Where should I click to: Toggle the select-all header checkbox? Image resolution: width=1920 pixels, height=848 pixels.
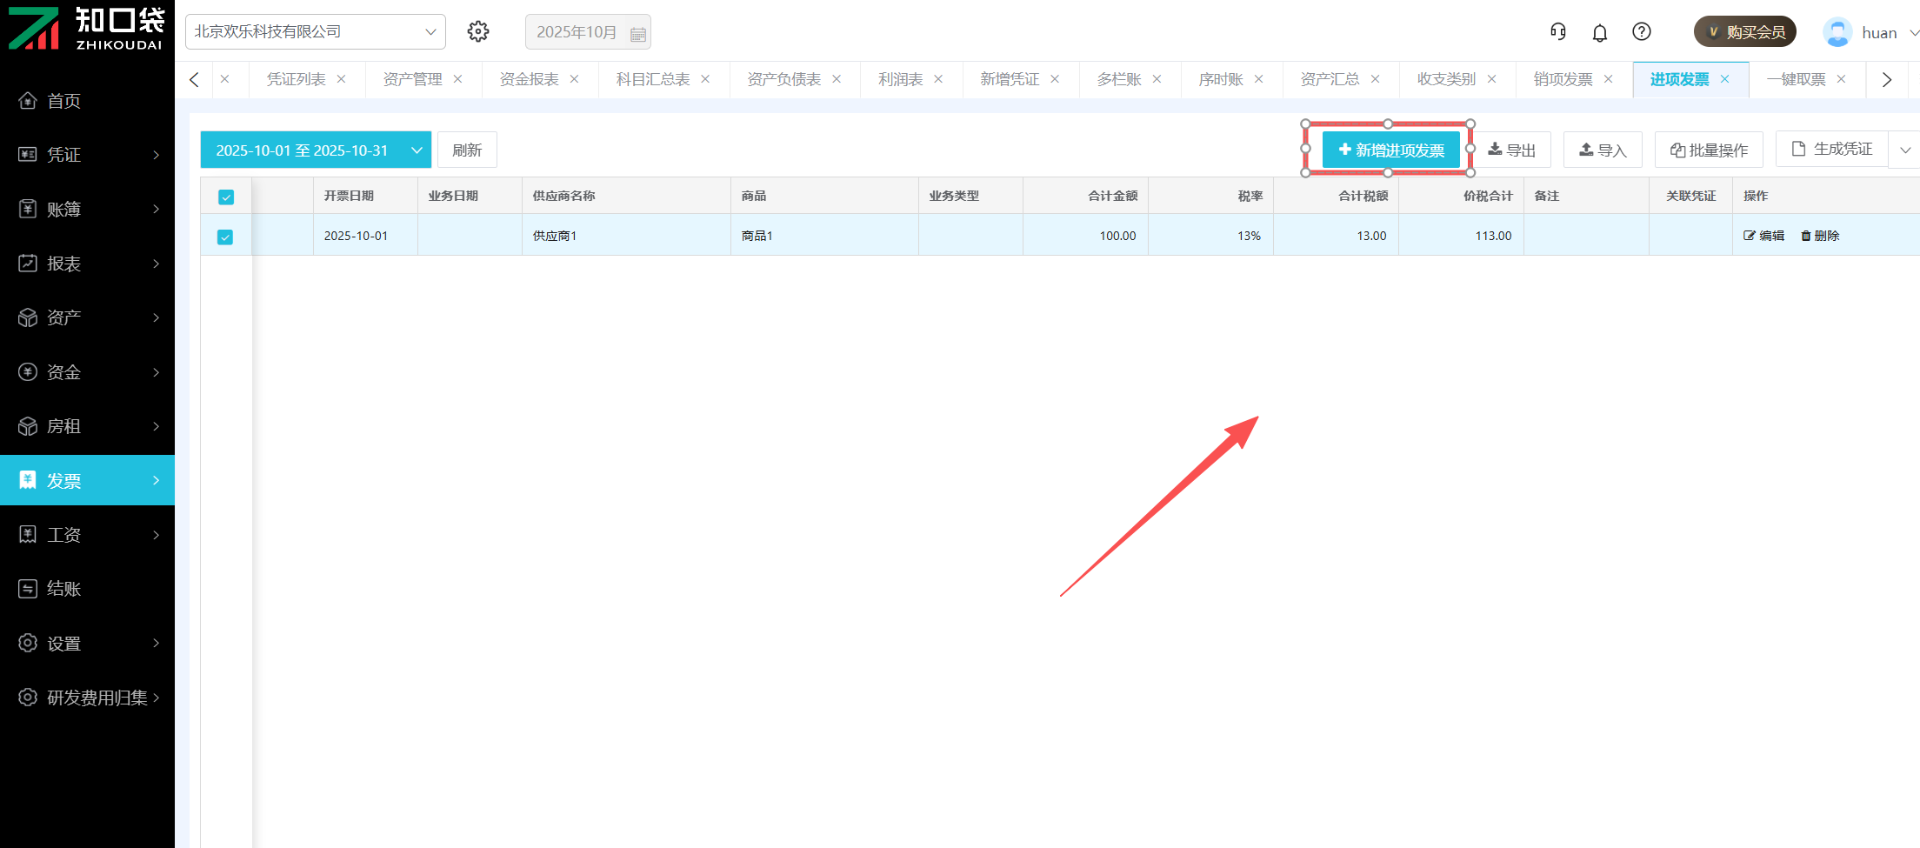pos(226,197)
